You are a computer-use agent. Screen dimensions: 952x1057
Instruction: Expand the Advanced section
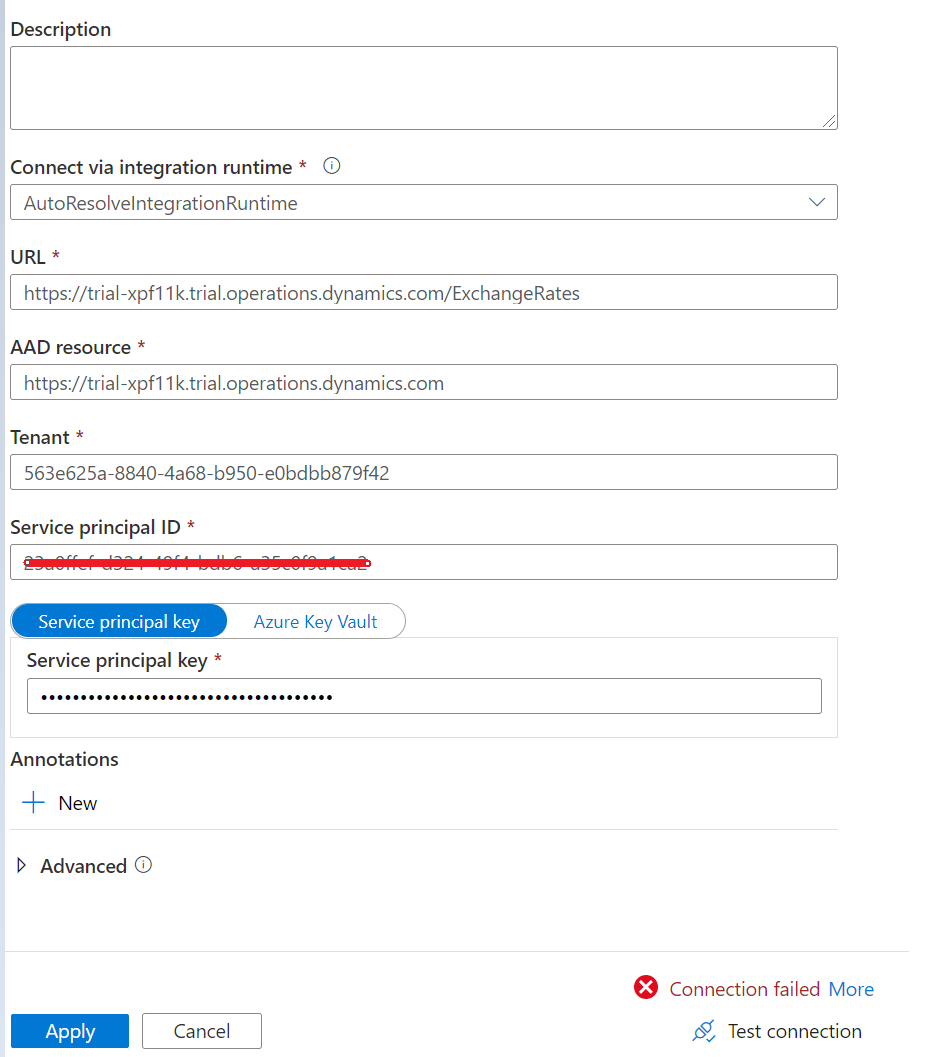point(22,865)
